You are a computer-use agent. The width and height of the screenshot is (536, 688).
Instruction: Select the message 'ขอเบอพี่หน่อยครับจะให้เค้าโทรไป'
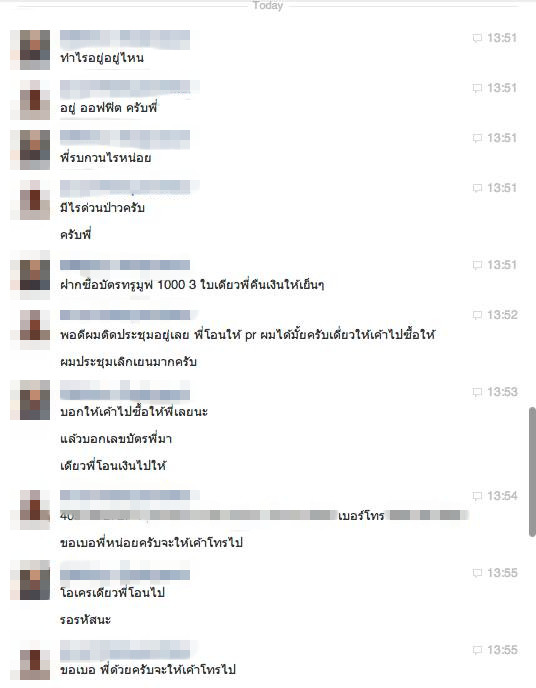(x=151, y=543)
